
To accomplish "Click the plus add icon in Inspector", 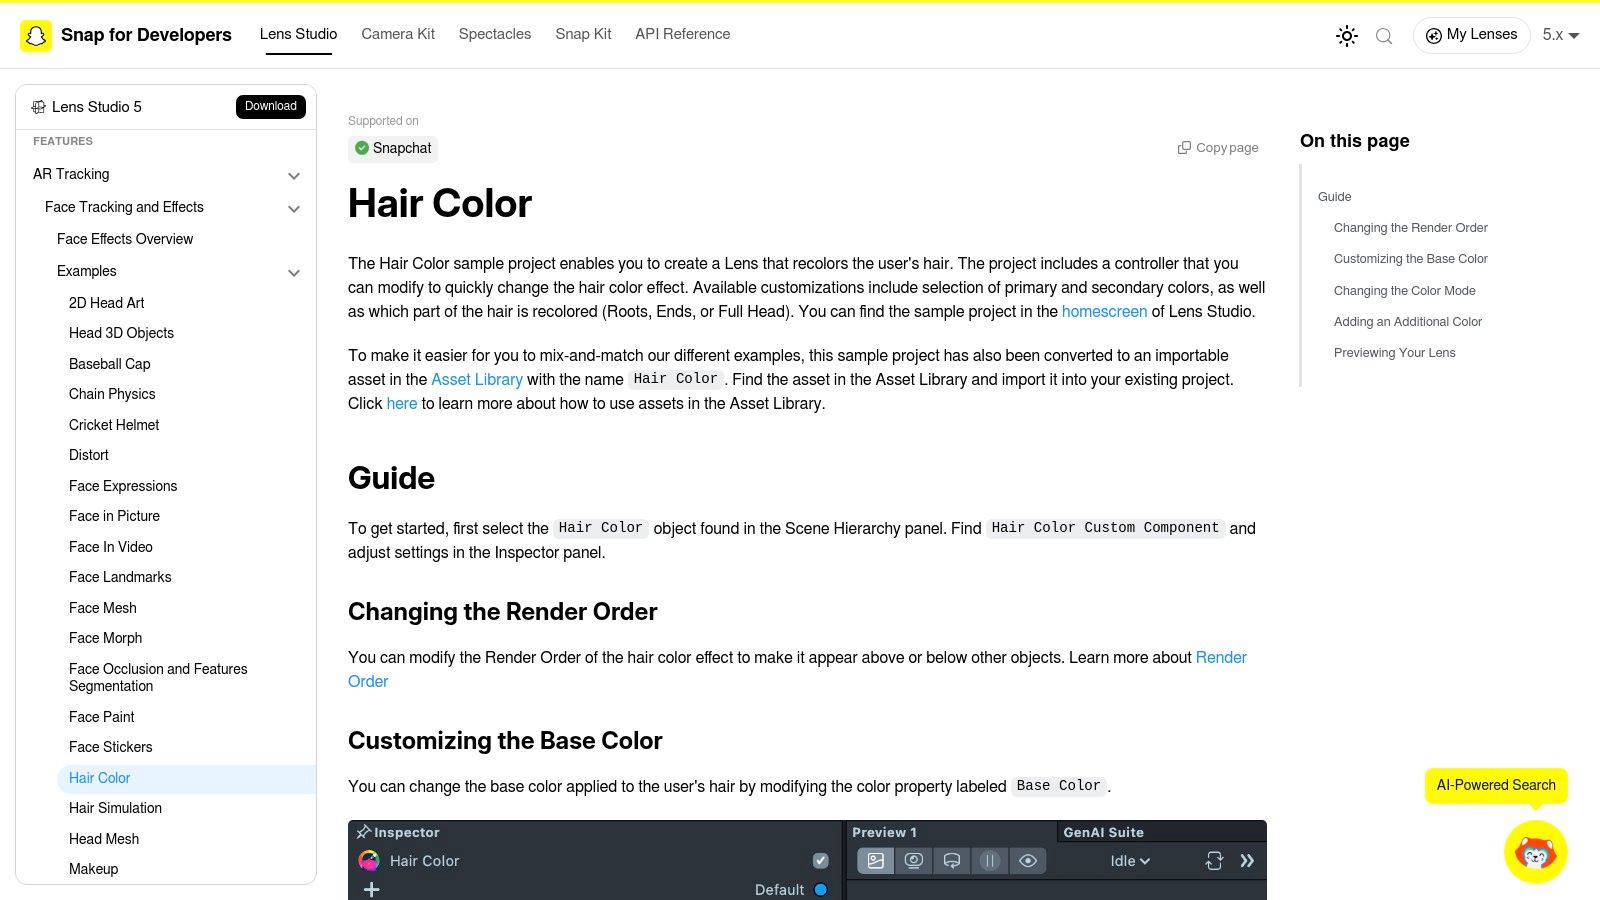I will (x=371, y=889).
